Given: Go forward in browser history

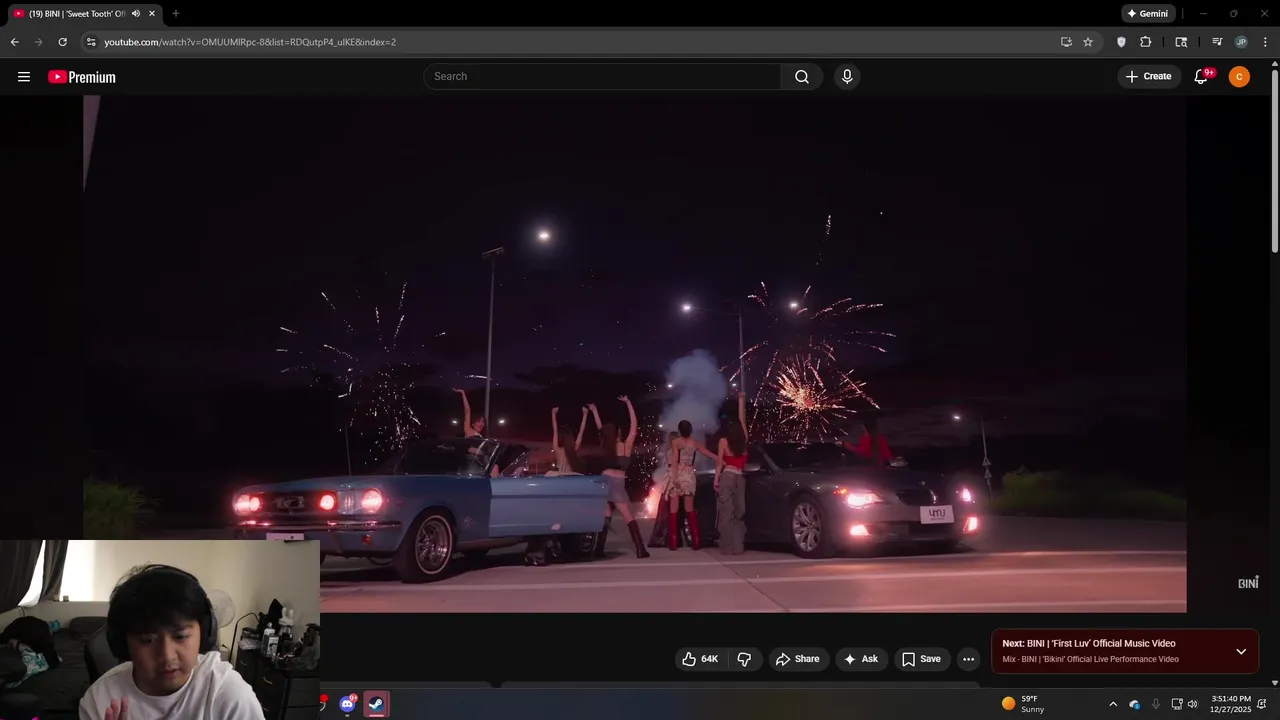Looking at the screenshot, I should tap(38, 42).
